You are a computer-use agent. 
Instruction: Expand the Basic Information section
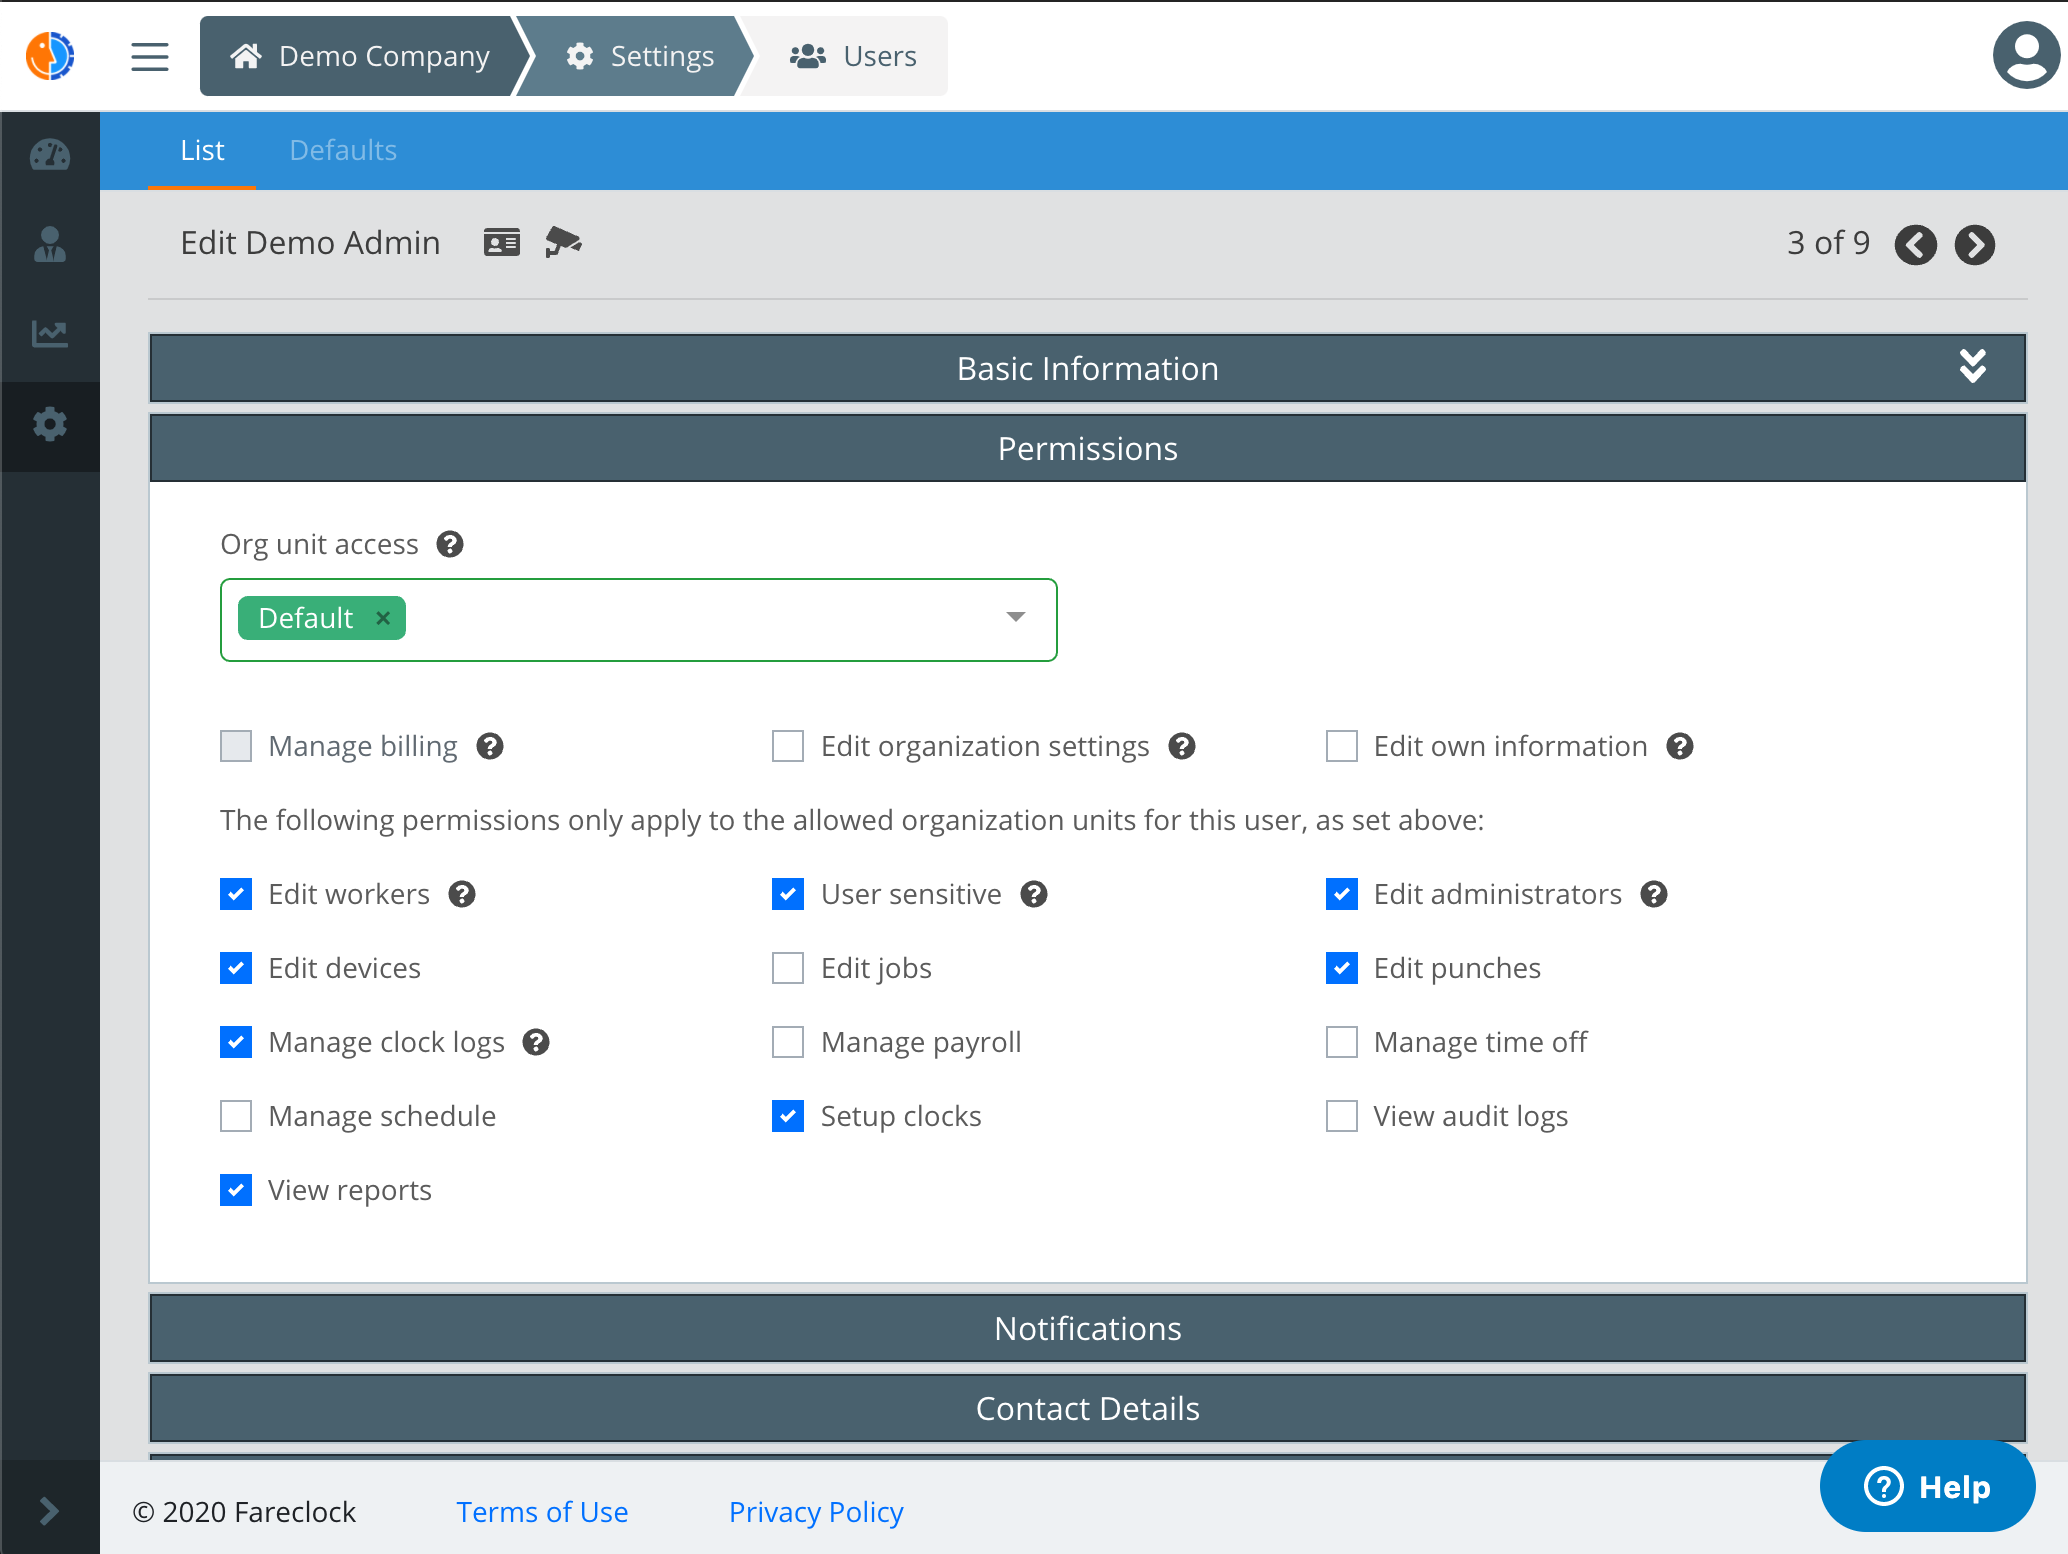click(1088, 368)
